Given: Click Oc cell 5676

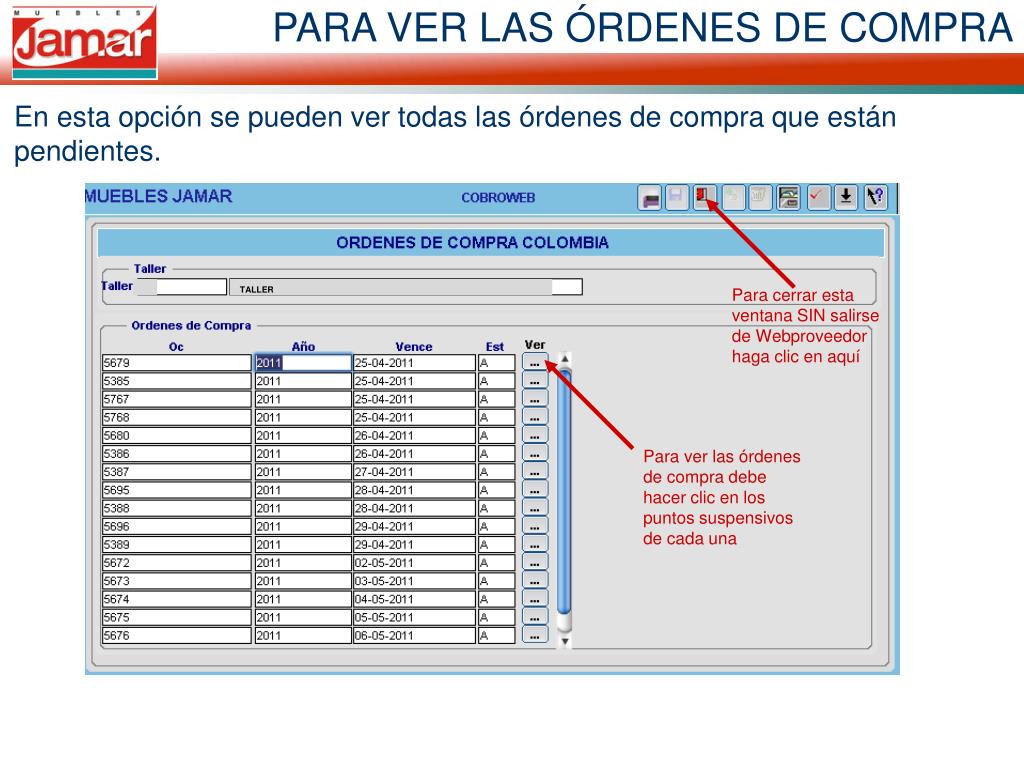Looking at the screenshot, I should coord(176,635).
